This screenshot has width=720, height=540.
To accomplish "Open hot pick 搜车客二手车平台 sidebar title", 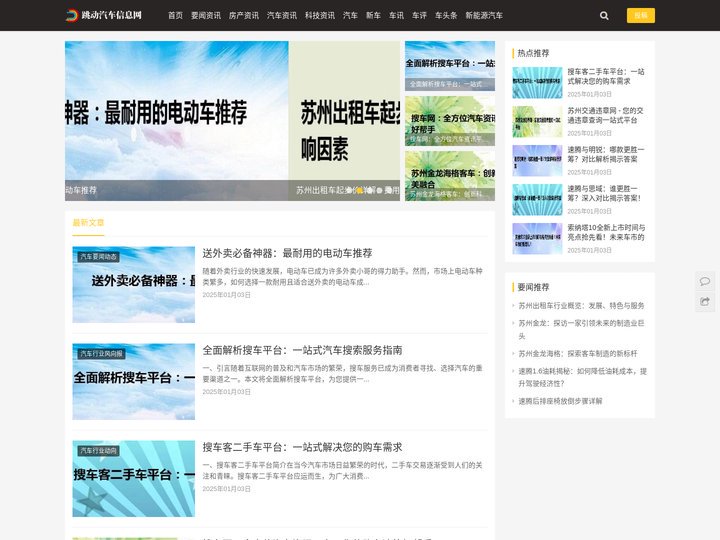I will point(606,76).
